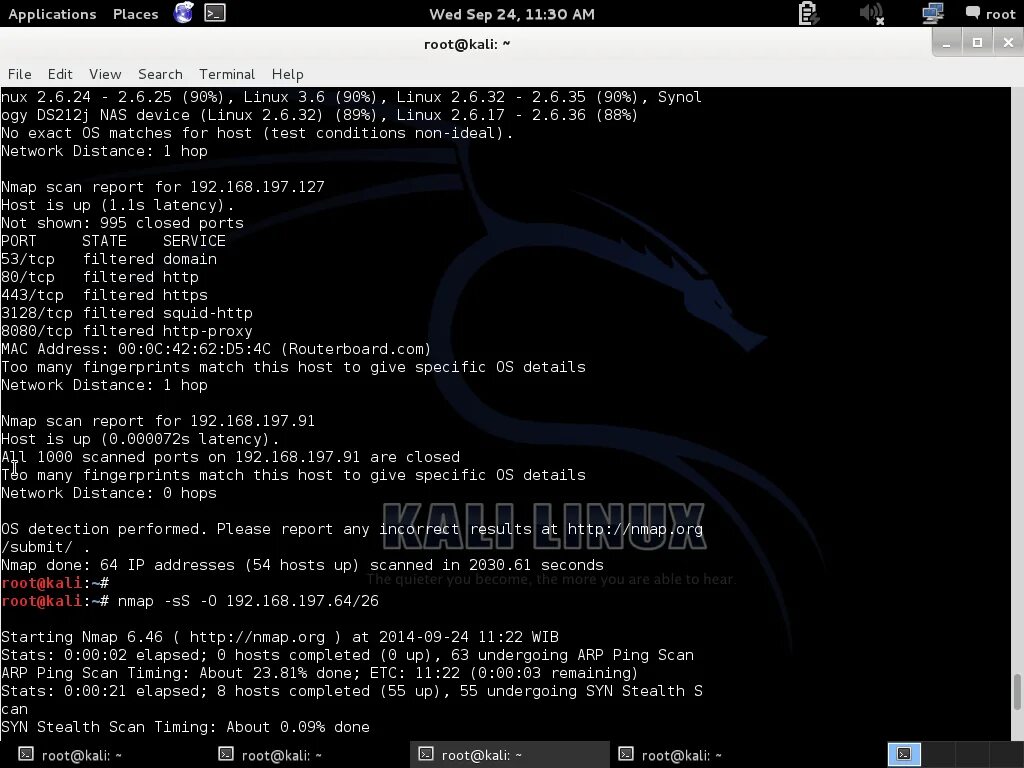Launch the Iceweasel web browser icon
1024x768 pixels.
(184, 13)
